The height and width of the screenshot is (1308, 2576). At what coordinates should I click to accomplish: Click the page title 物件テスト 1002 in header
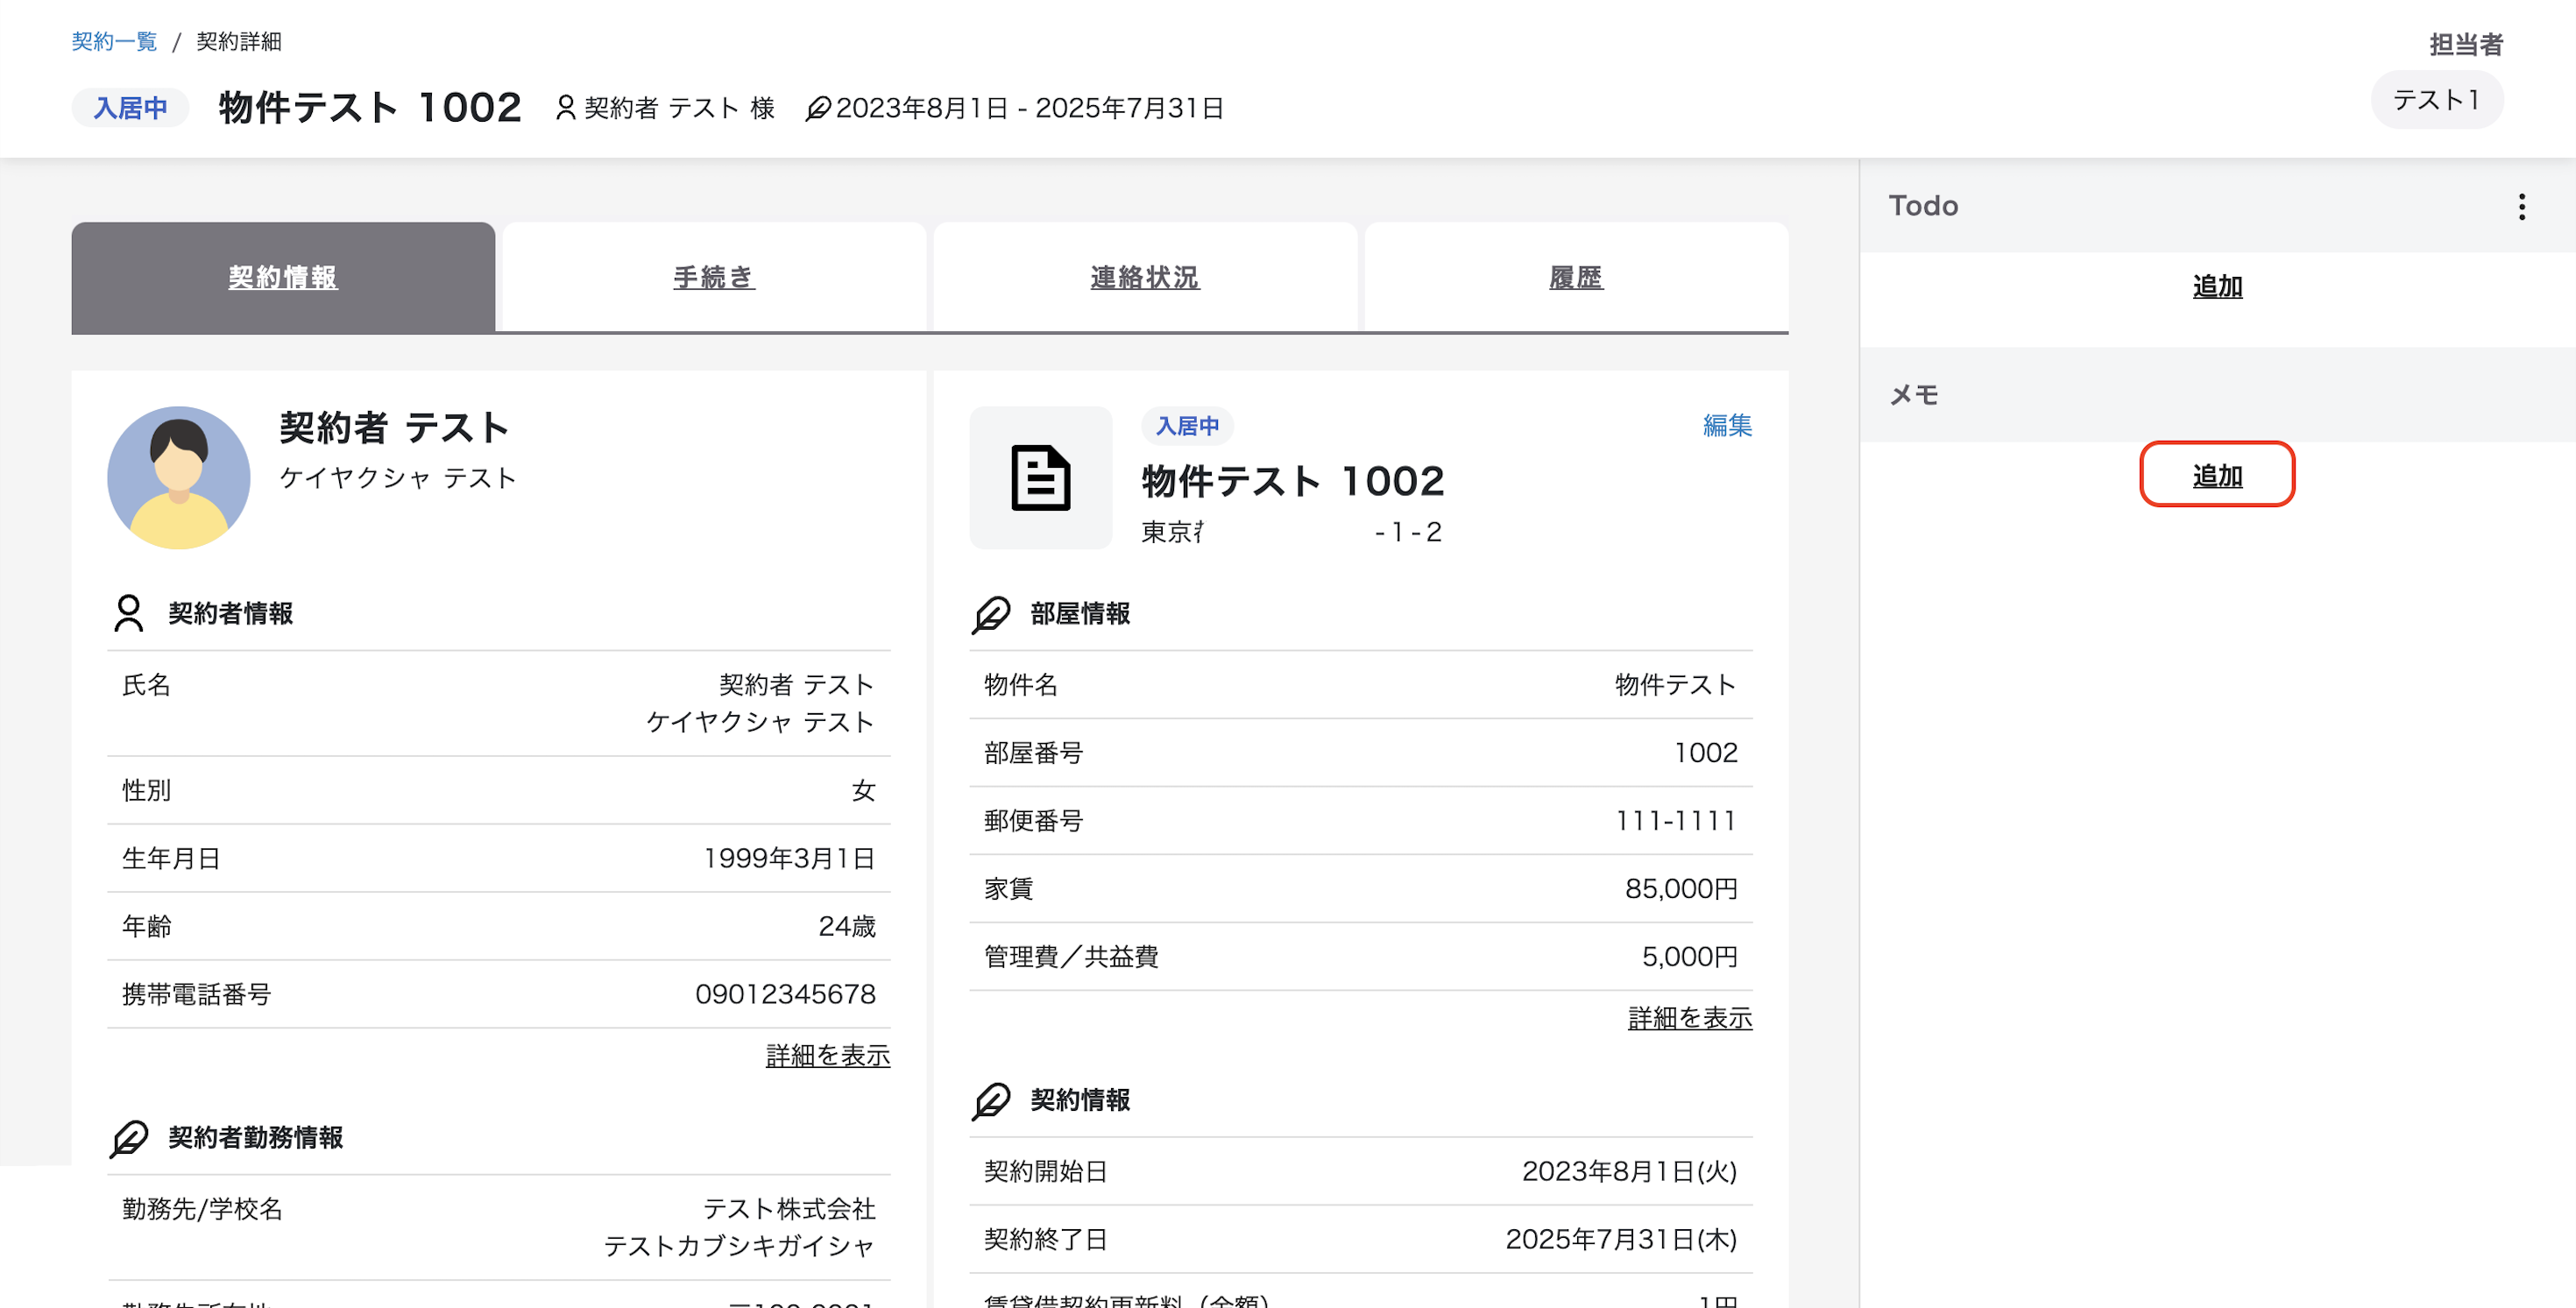pyautogui.click(x=370, y=107)
